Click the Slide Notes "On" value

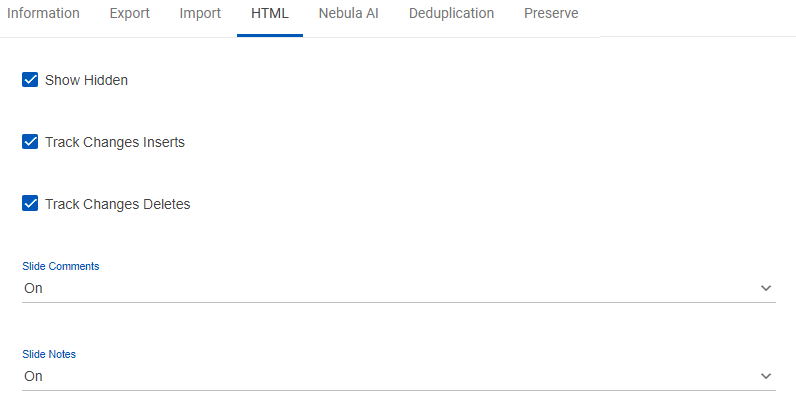click(x=34, y=376)
